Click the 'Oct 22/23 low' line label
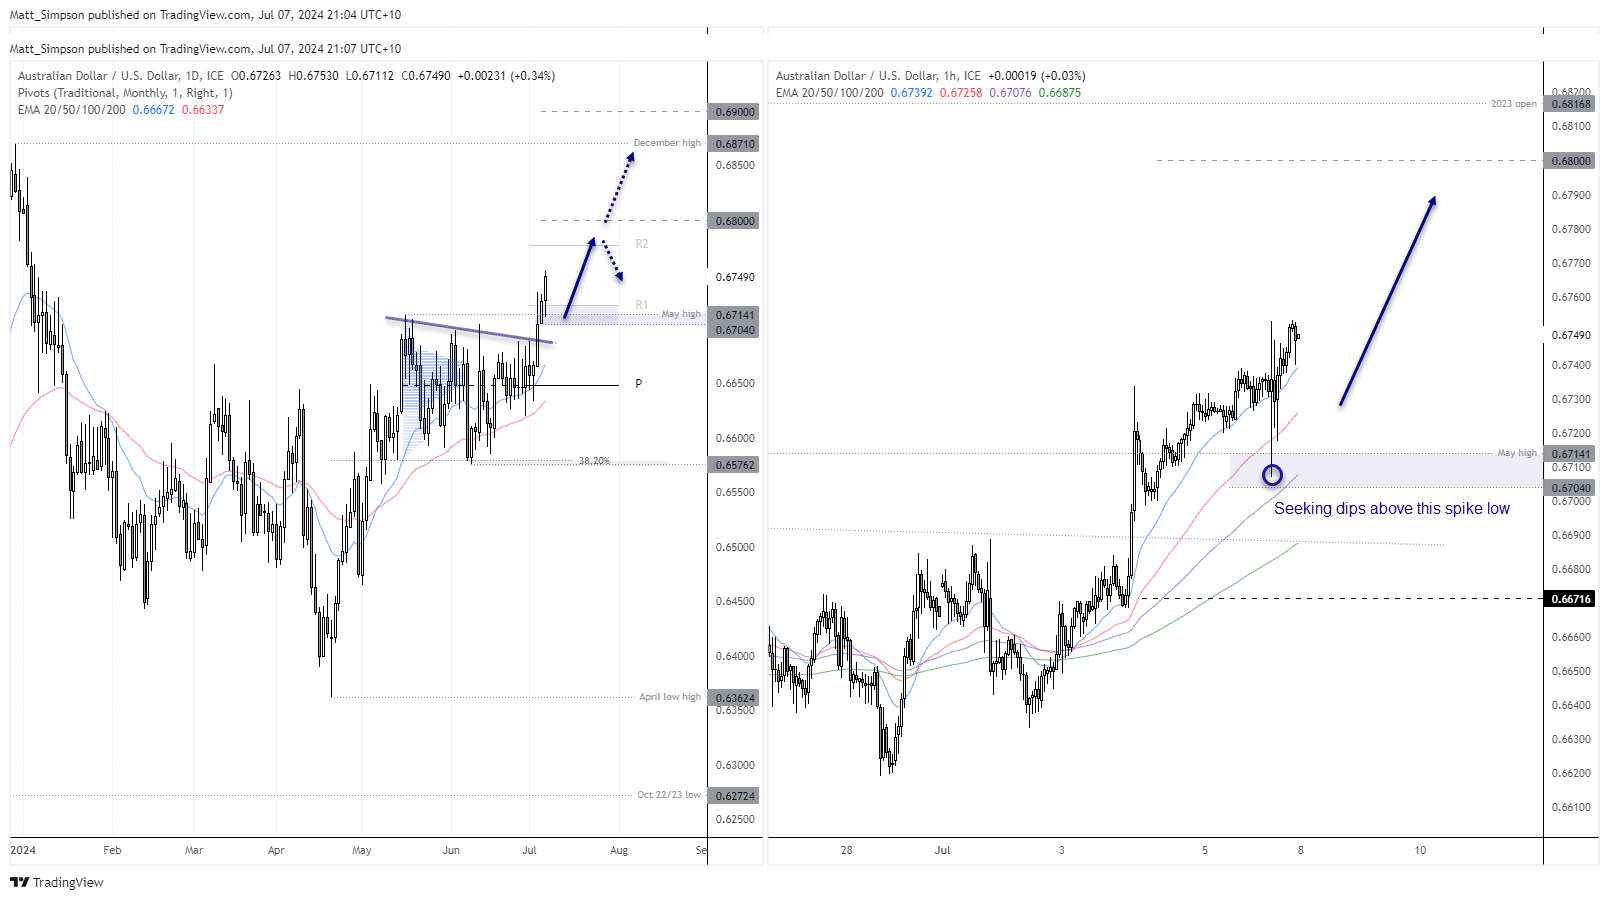1609x900 pixels. pos(669,795)
